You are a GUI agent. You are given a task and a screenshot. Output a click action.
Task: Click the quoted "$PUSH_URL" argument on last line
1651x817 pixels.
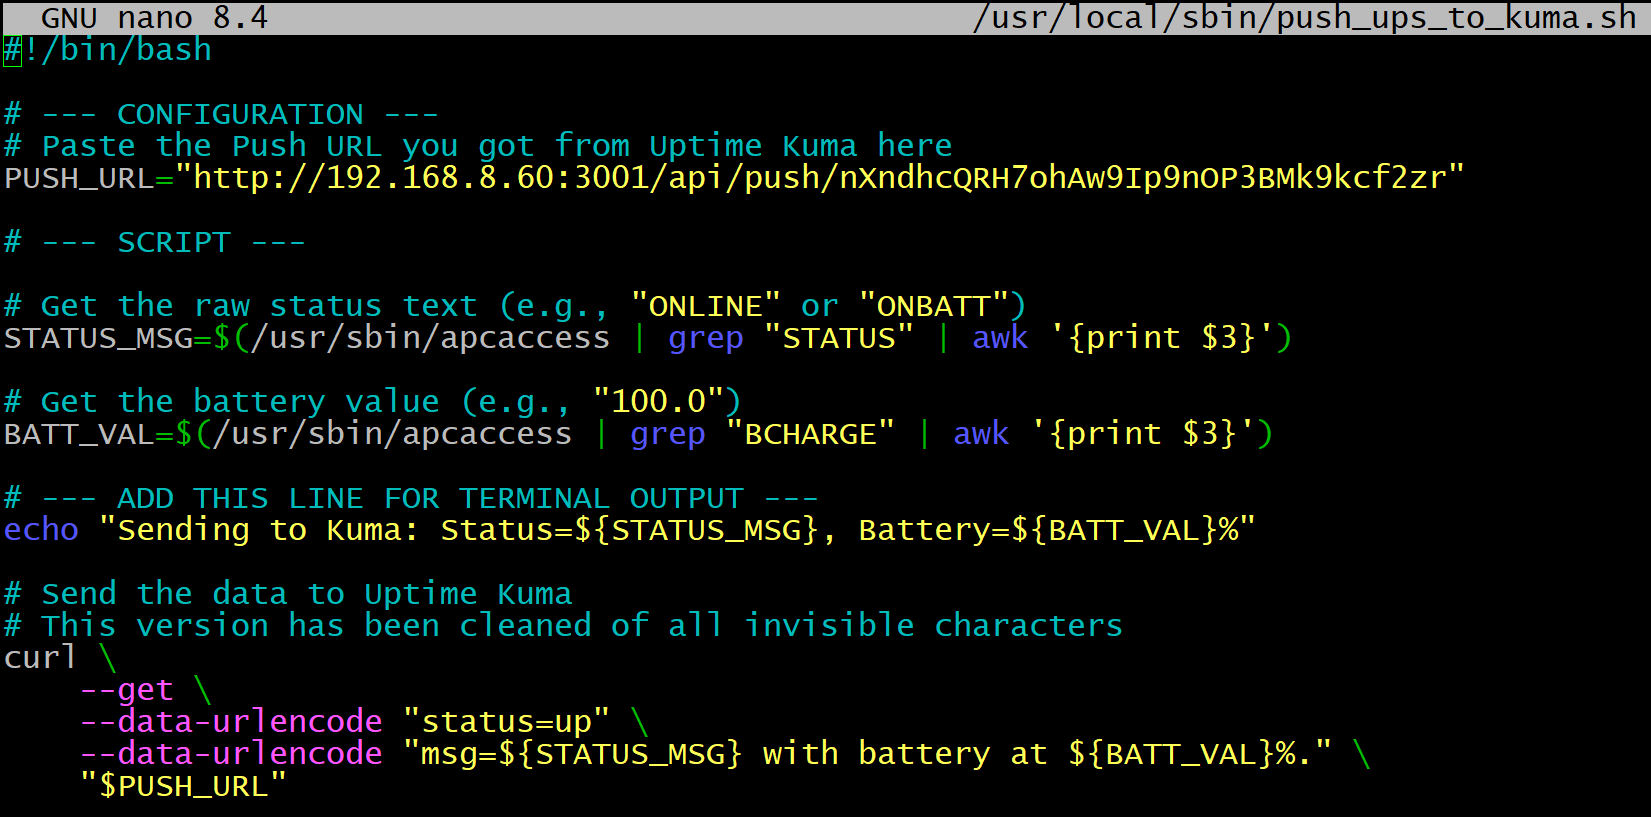tap(183, 786)
